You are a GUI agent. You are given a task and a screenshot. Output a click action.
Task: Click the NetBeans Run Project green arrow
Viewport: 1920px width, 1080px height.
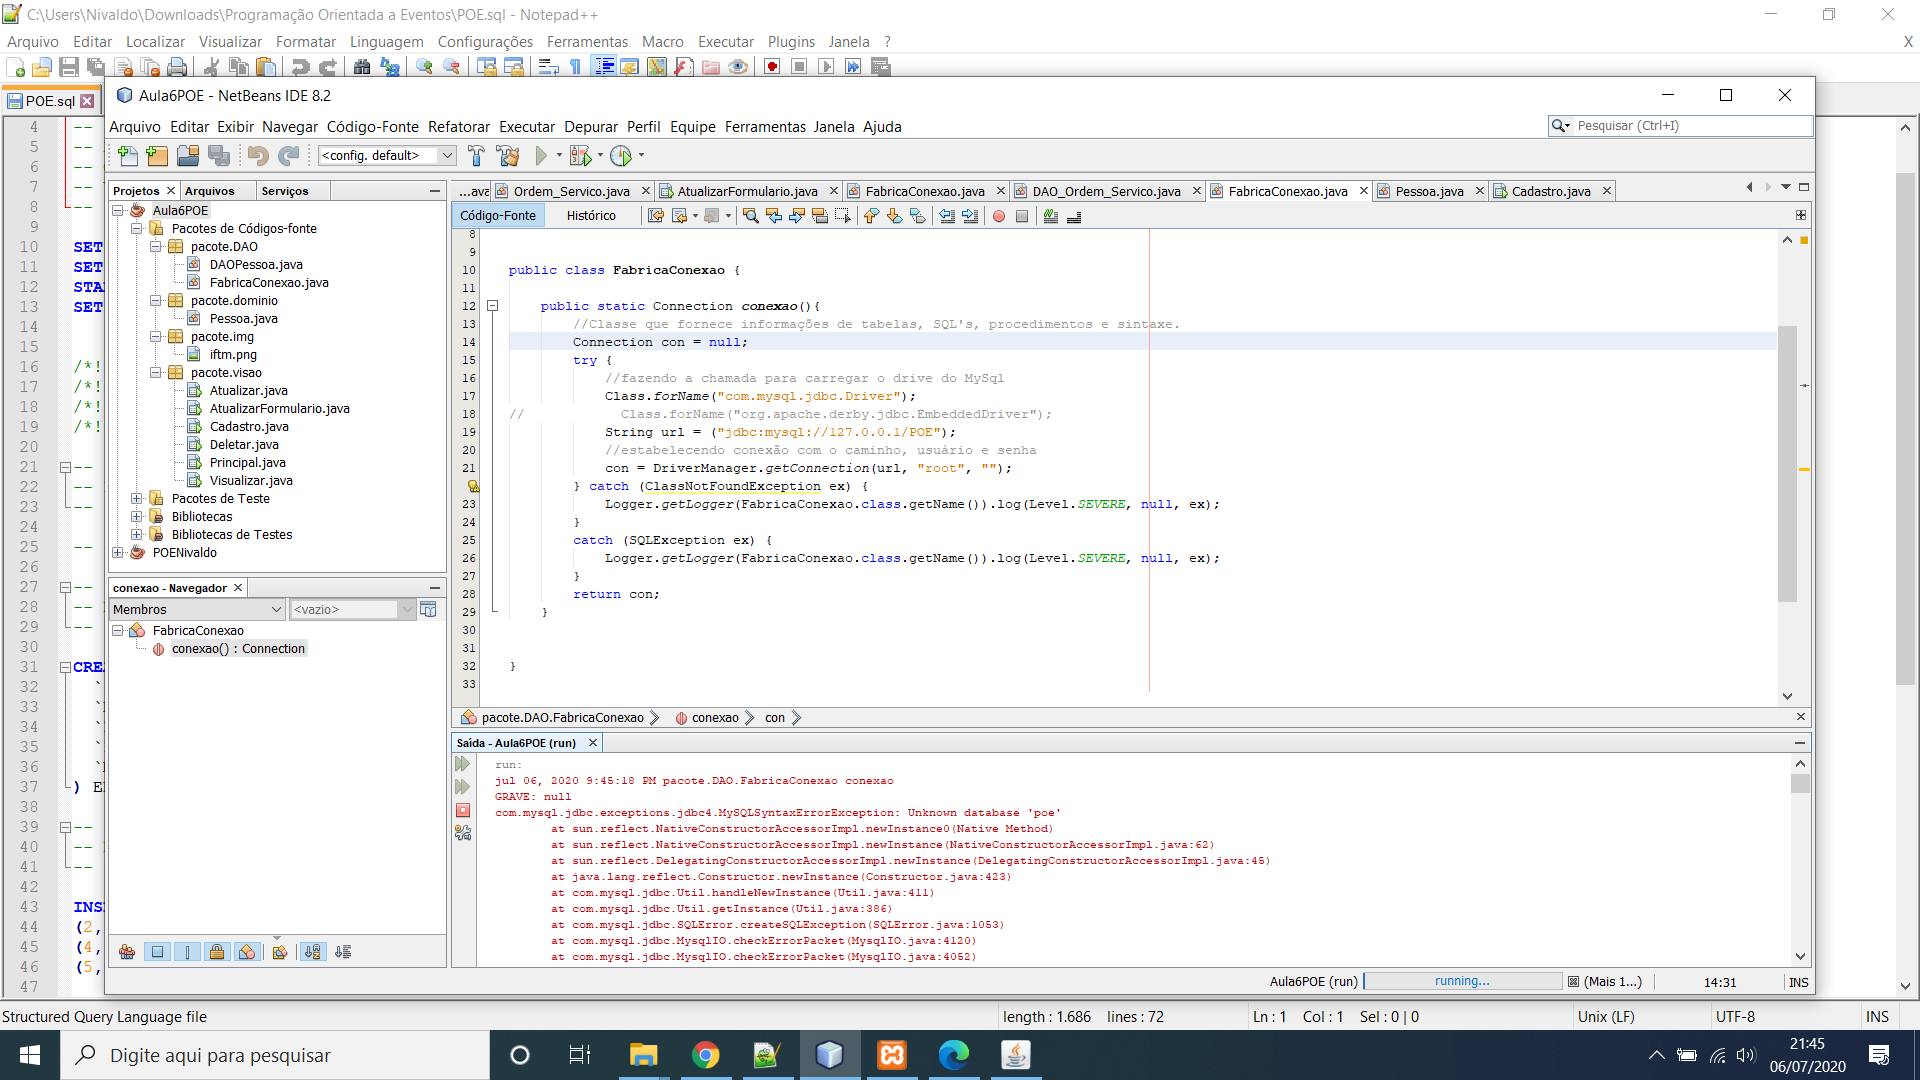(x=541, y=155)
